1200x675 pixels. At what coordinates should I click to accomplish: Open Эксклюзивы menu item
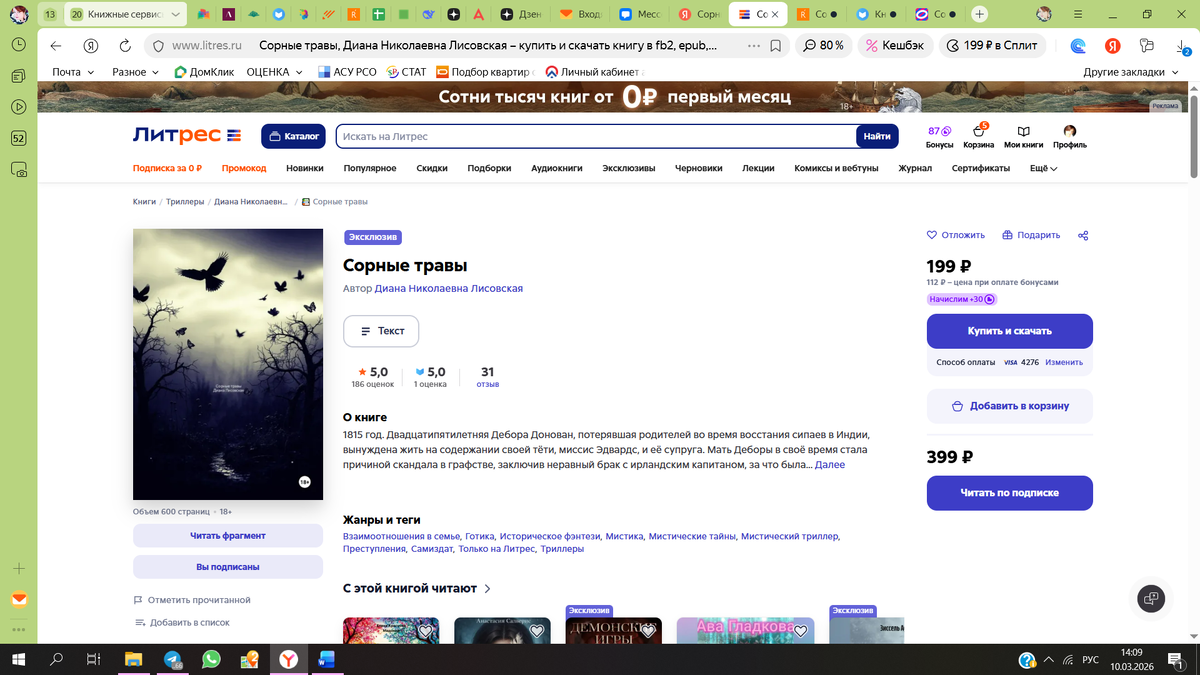[x=629, y=168]
